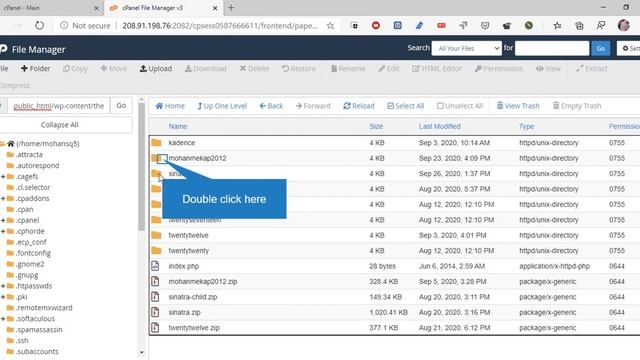
Task: Expand the .cagefs folder
Action: [x=3, y=177]
